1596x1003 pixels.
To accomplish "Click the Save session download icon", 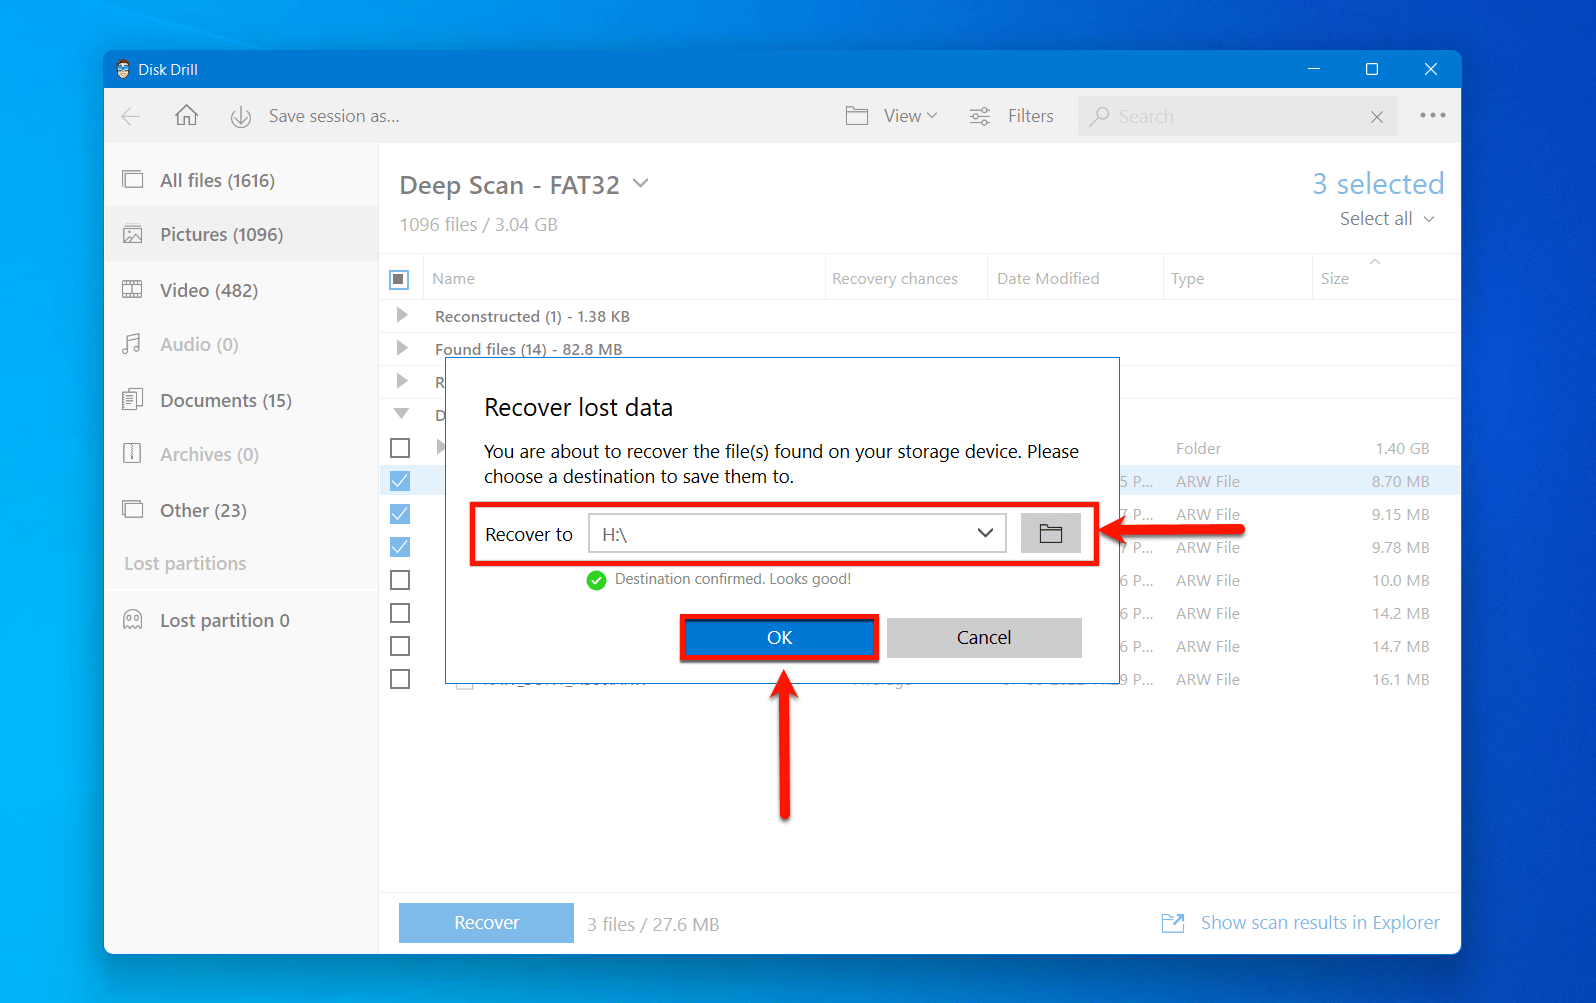I will coord(240,117).
